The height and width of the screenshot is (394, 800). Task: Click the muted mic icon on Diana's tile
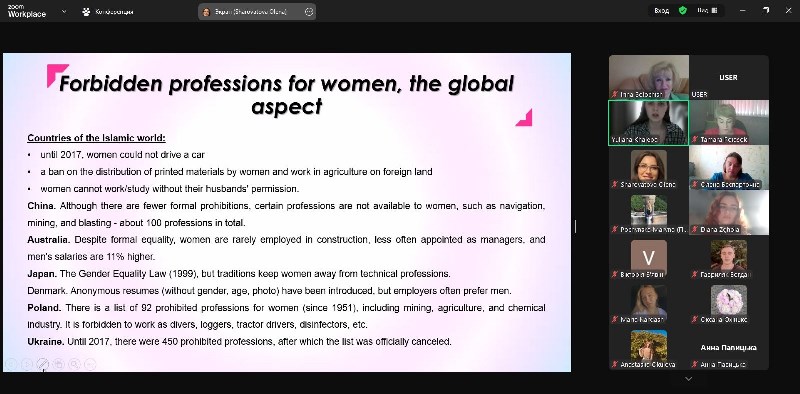[695, 230]
